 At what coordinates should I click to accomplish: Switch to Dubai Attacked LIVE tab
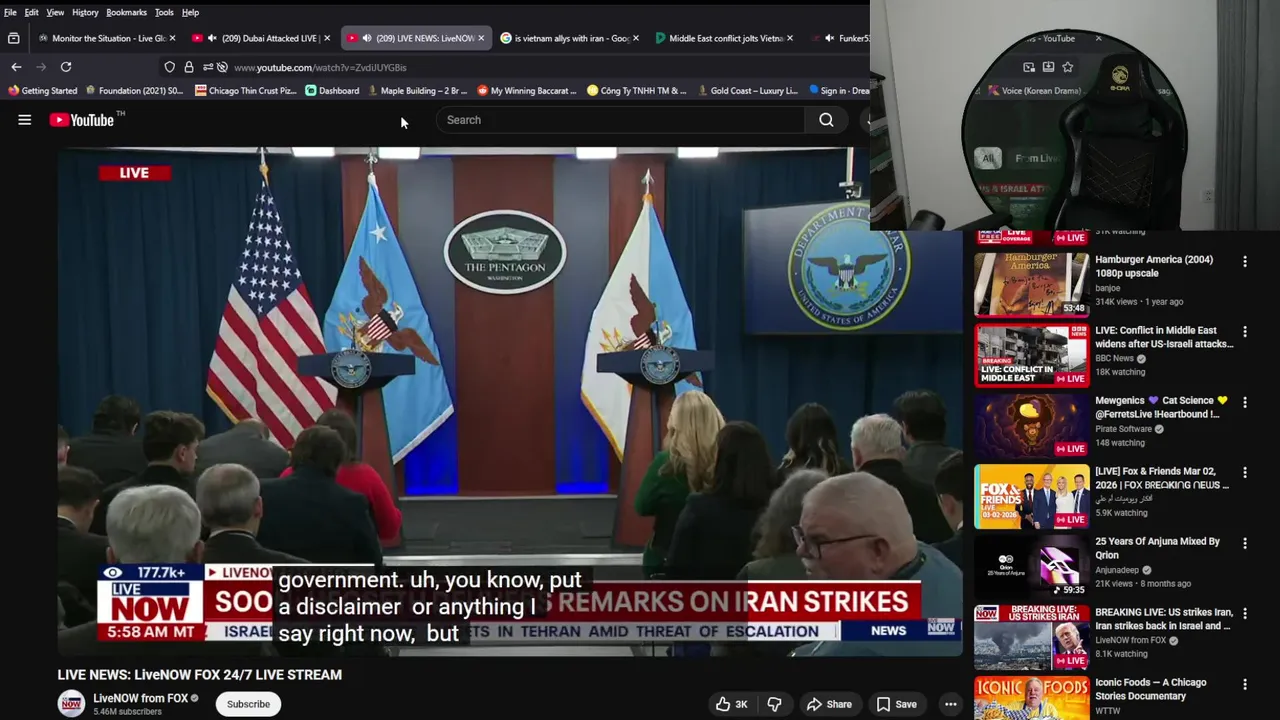point(263,38)
